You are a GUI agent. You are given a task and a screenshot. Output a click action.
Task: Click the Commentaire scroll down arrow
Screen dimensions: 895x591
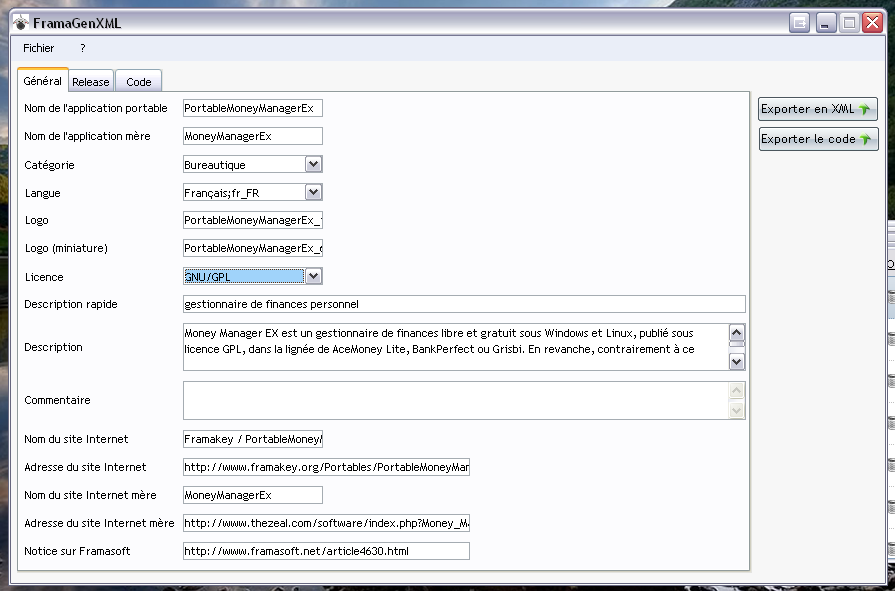737,410
